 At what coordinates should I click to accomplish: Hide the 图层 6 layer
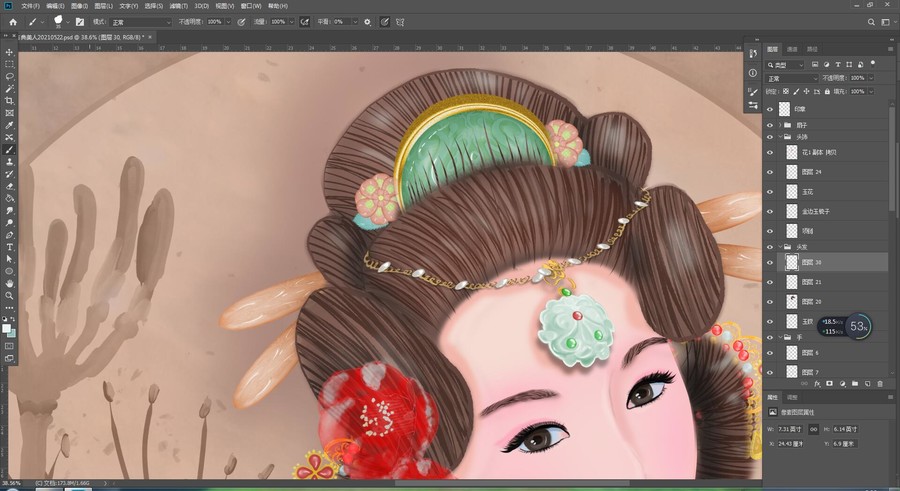[770, 353]
